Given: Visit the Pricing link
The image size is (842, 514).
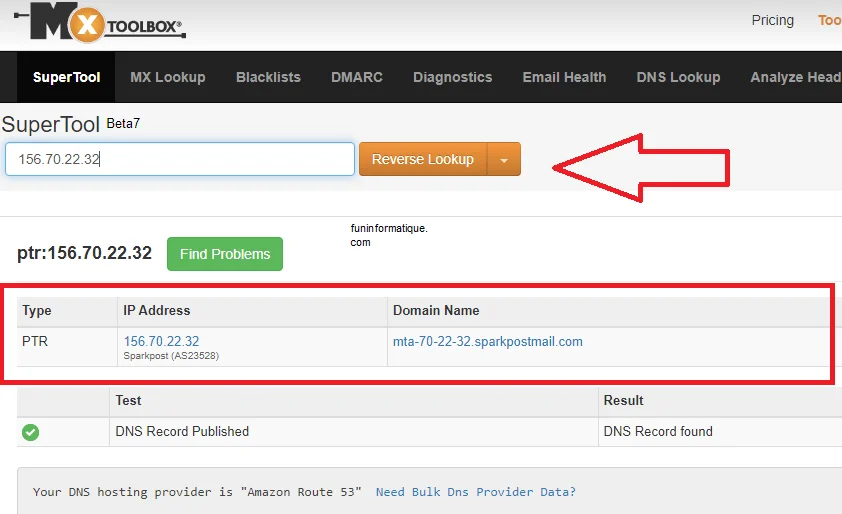Looking at the screenshot, I should [773, 20].
